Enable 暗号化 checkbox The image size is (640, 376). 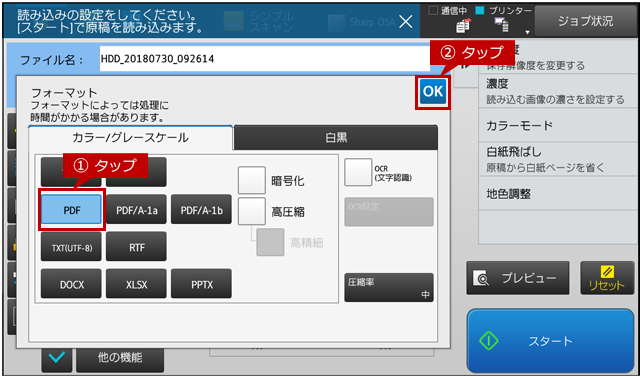[x=252, y=180]
